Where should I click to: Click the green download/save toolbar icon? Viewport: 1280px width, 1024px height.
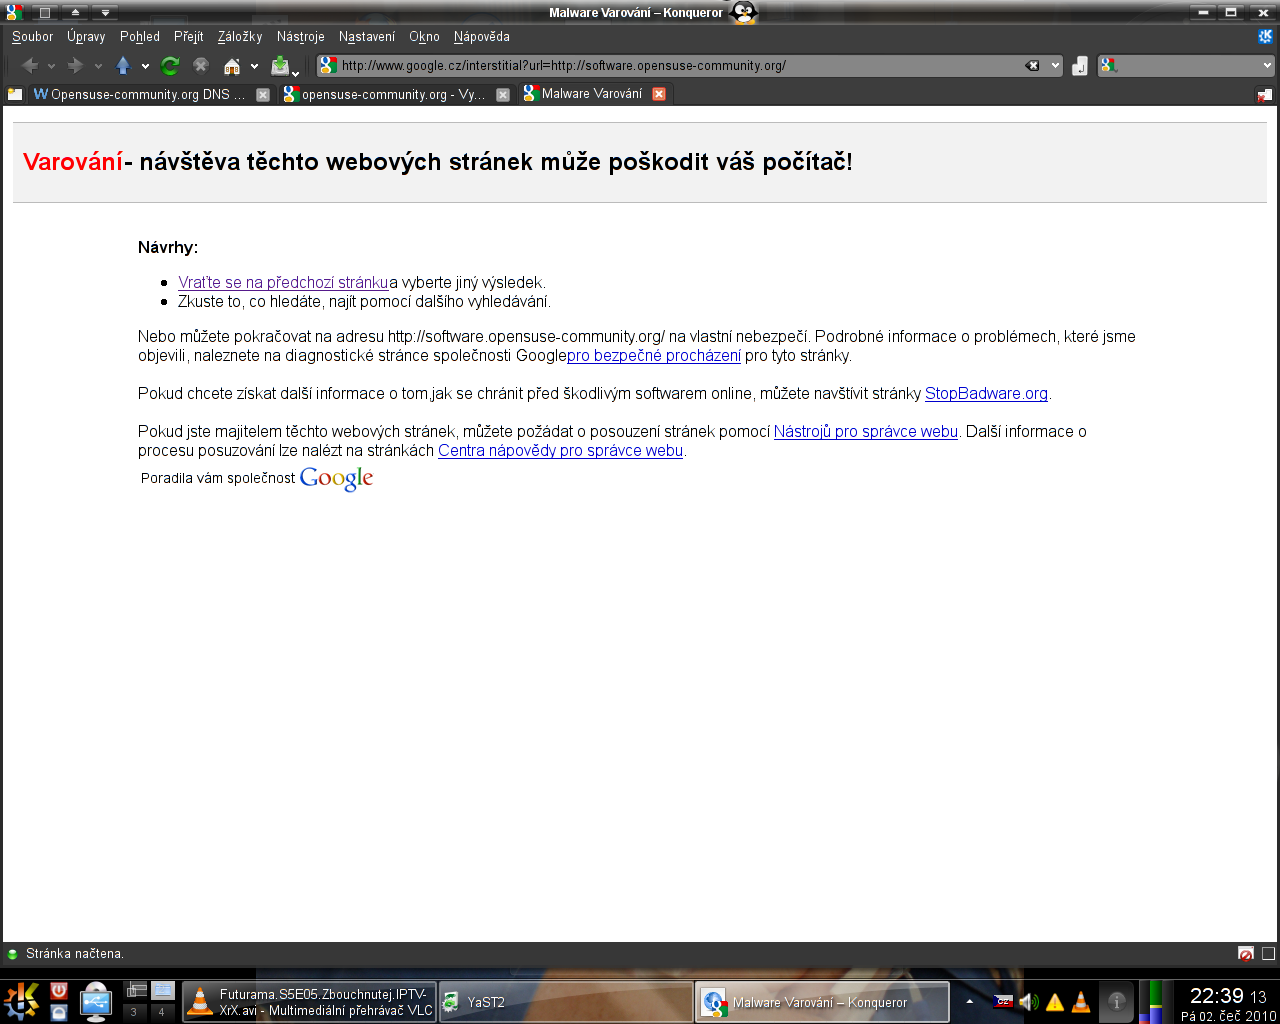[x=280, y=66]
